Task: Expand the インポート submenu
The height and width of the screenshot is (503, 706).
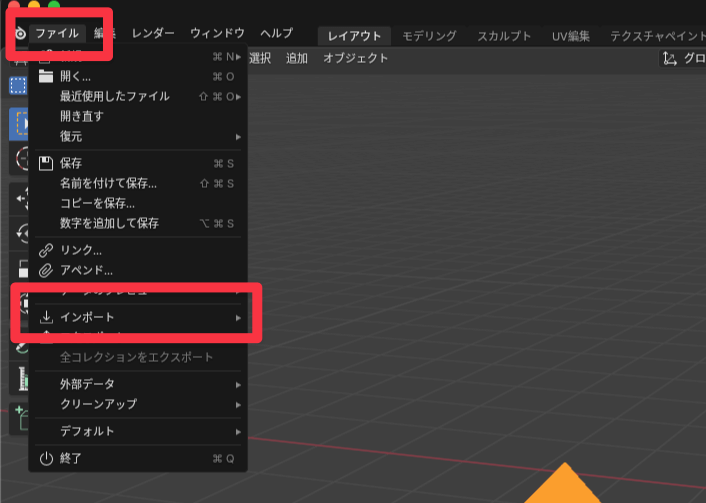Action: tap(138, 317)
